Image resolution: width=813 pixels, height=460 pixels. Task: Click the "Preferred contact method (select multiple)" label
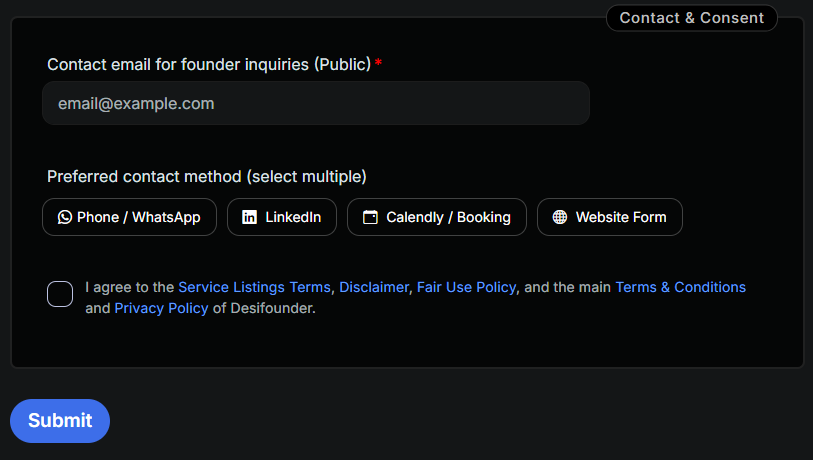(207, 177)
